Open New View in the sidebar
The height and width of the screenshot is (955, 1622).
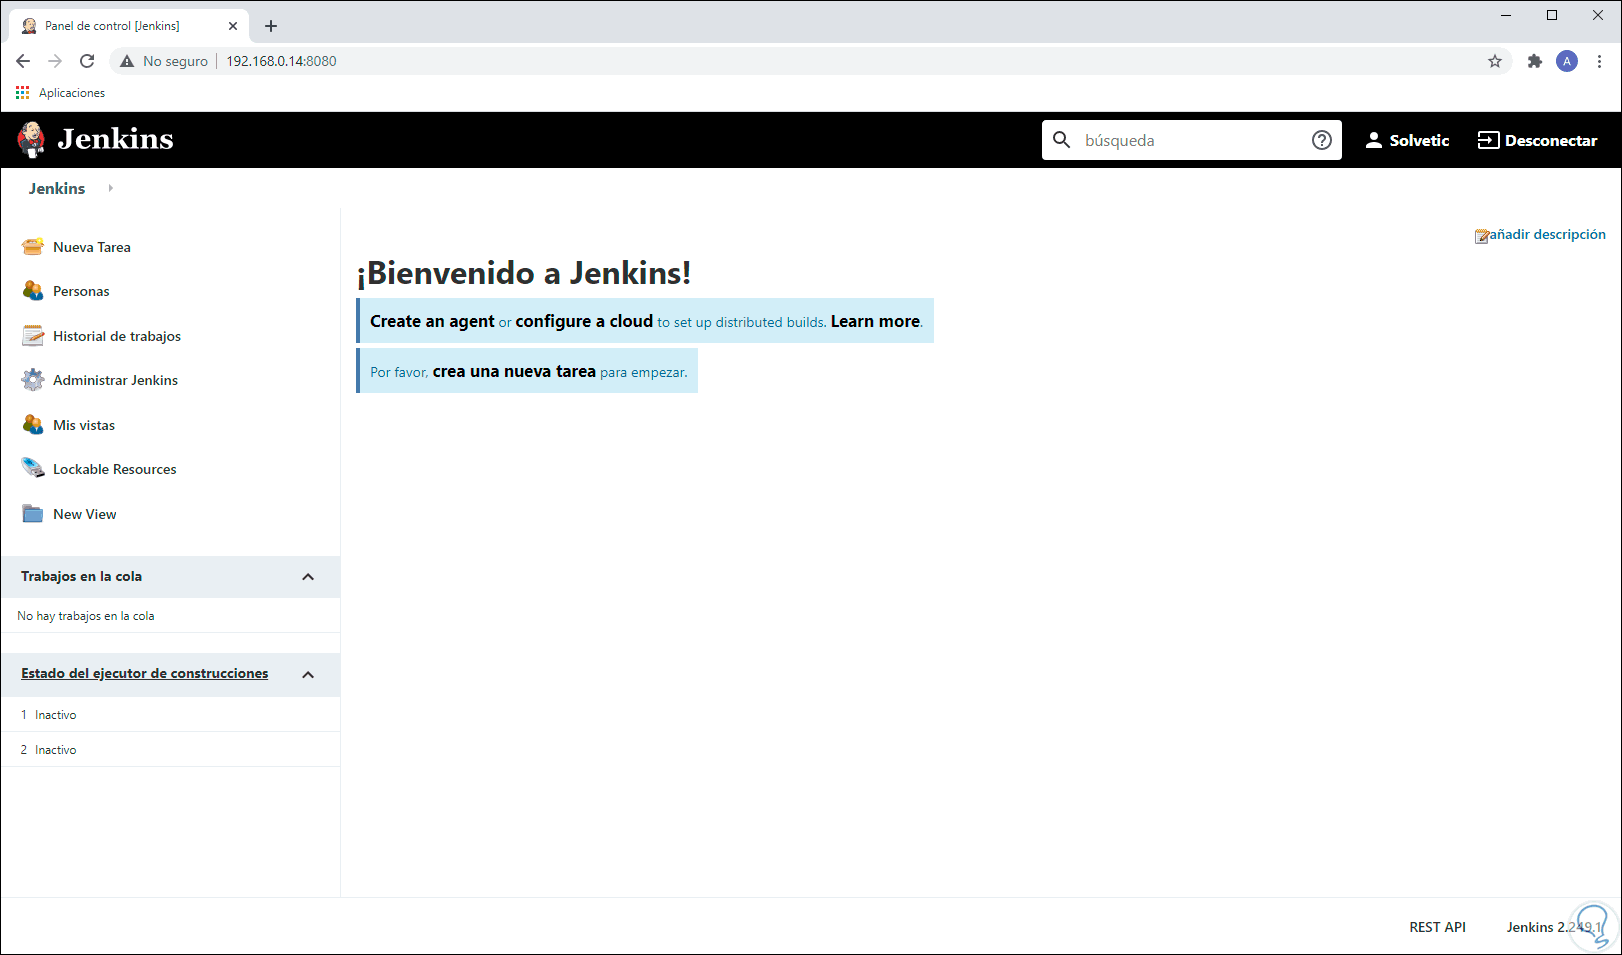click(85, 514)
